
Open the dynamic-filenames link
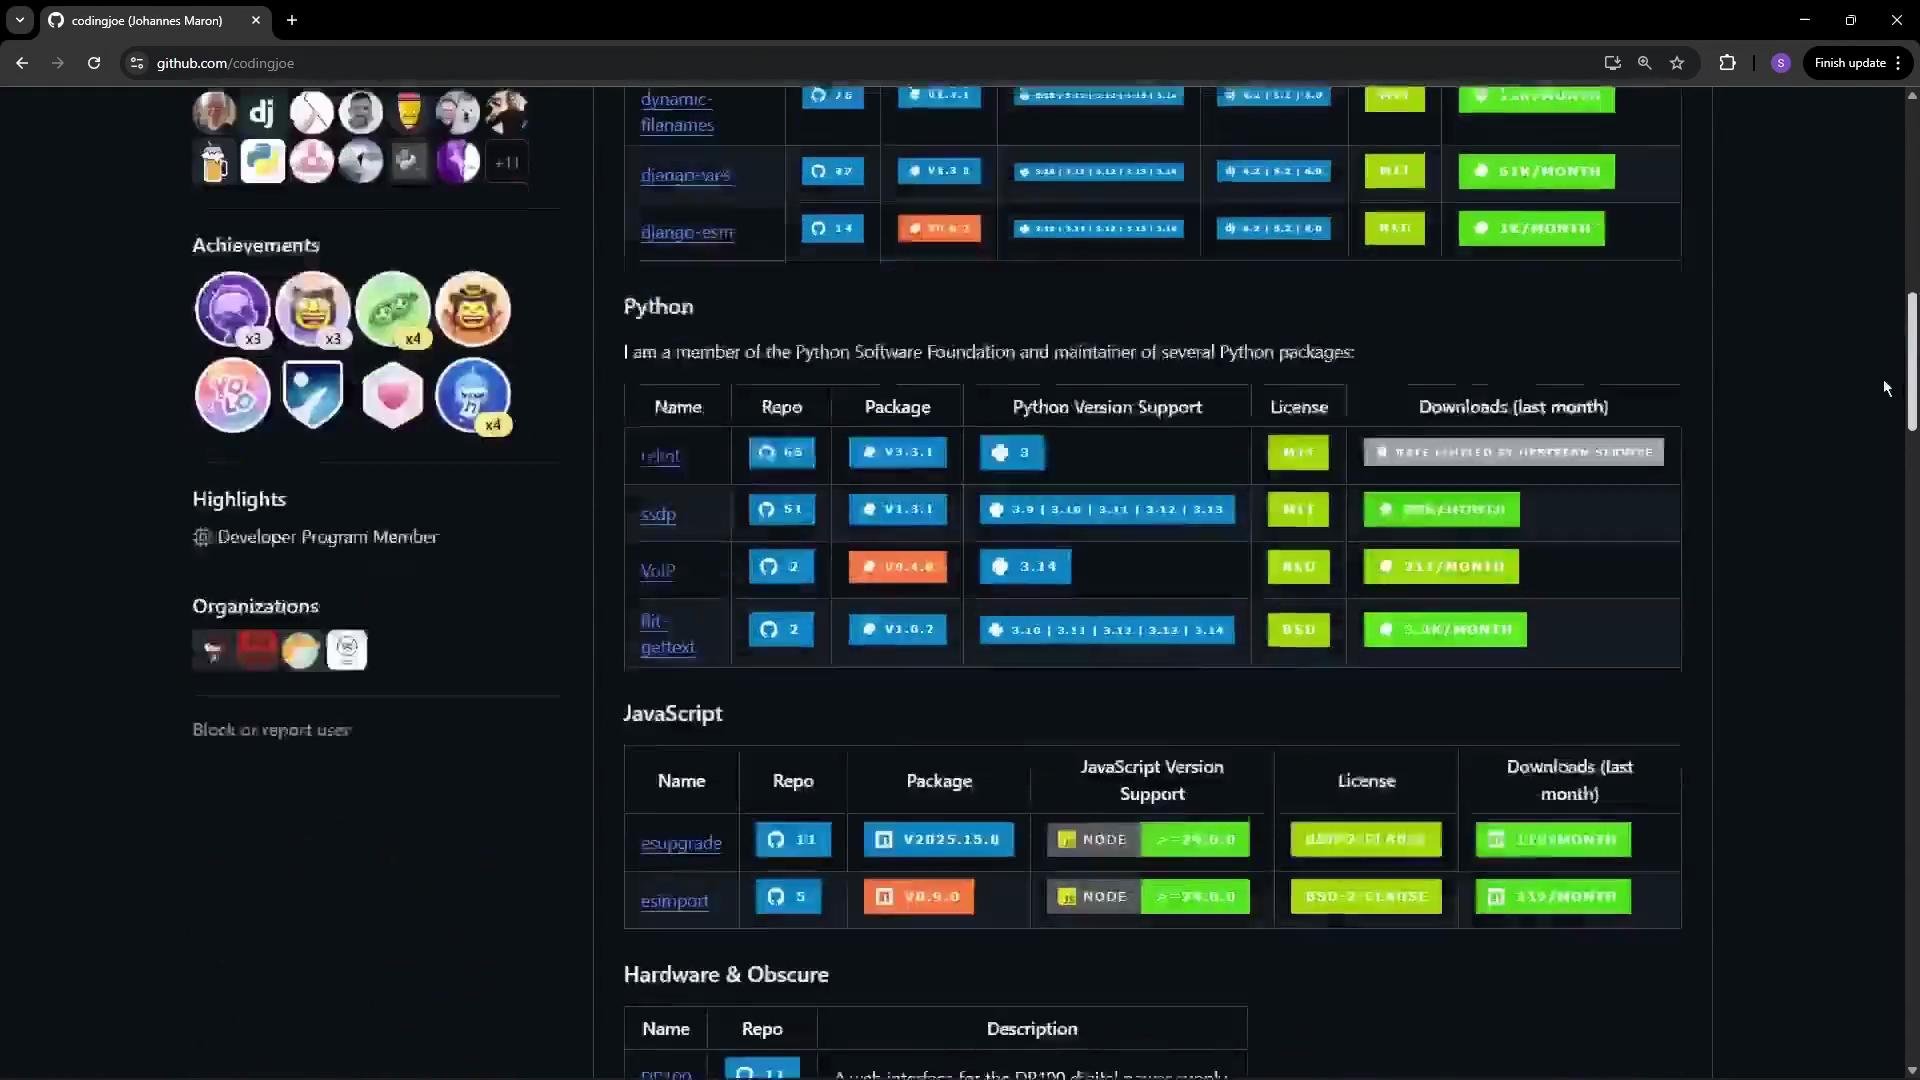(x=677, y=112)
